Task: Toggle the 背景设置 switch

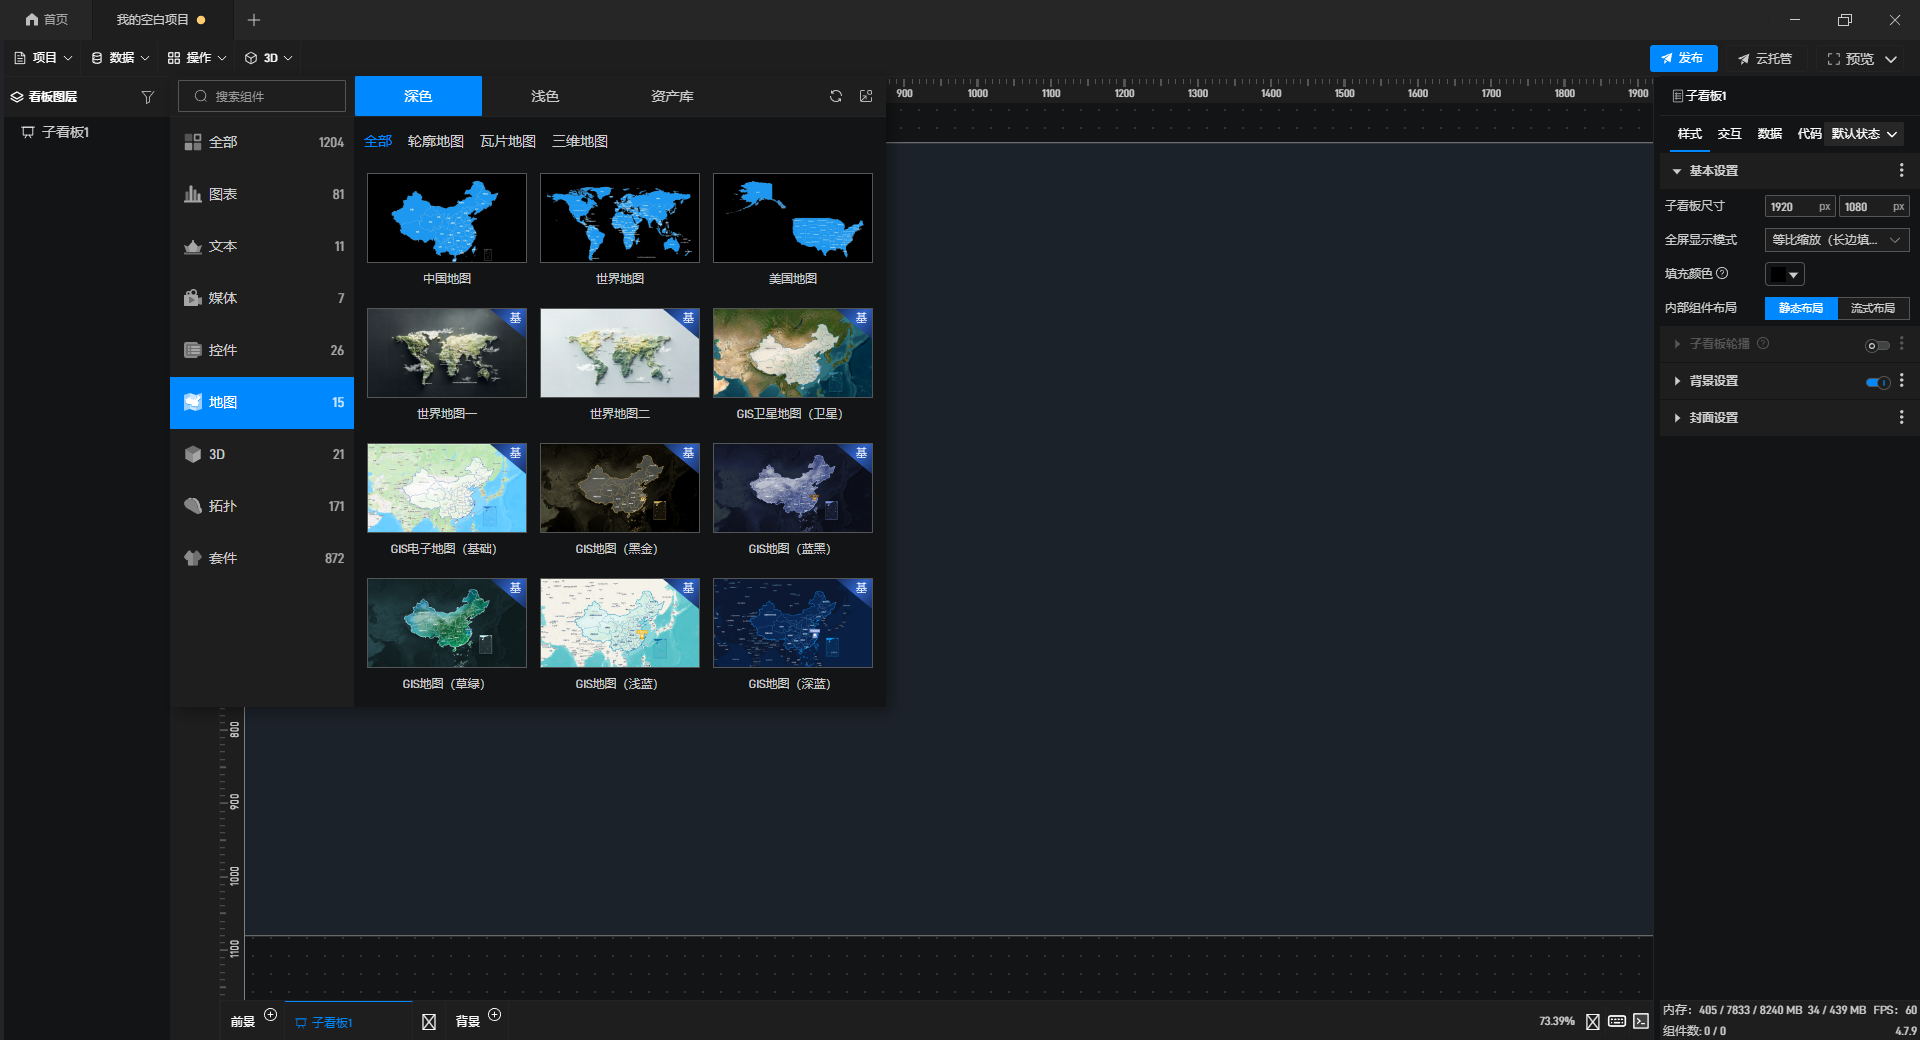Action: pos(1878,382)
